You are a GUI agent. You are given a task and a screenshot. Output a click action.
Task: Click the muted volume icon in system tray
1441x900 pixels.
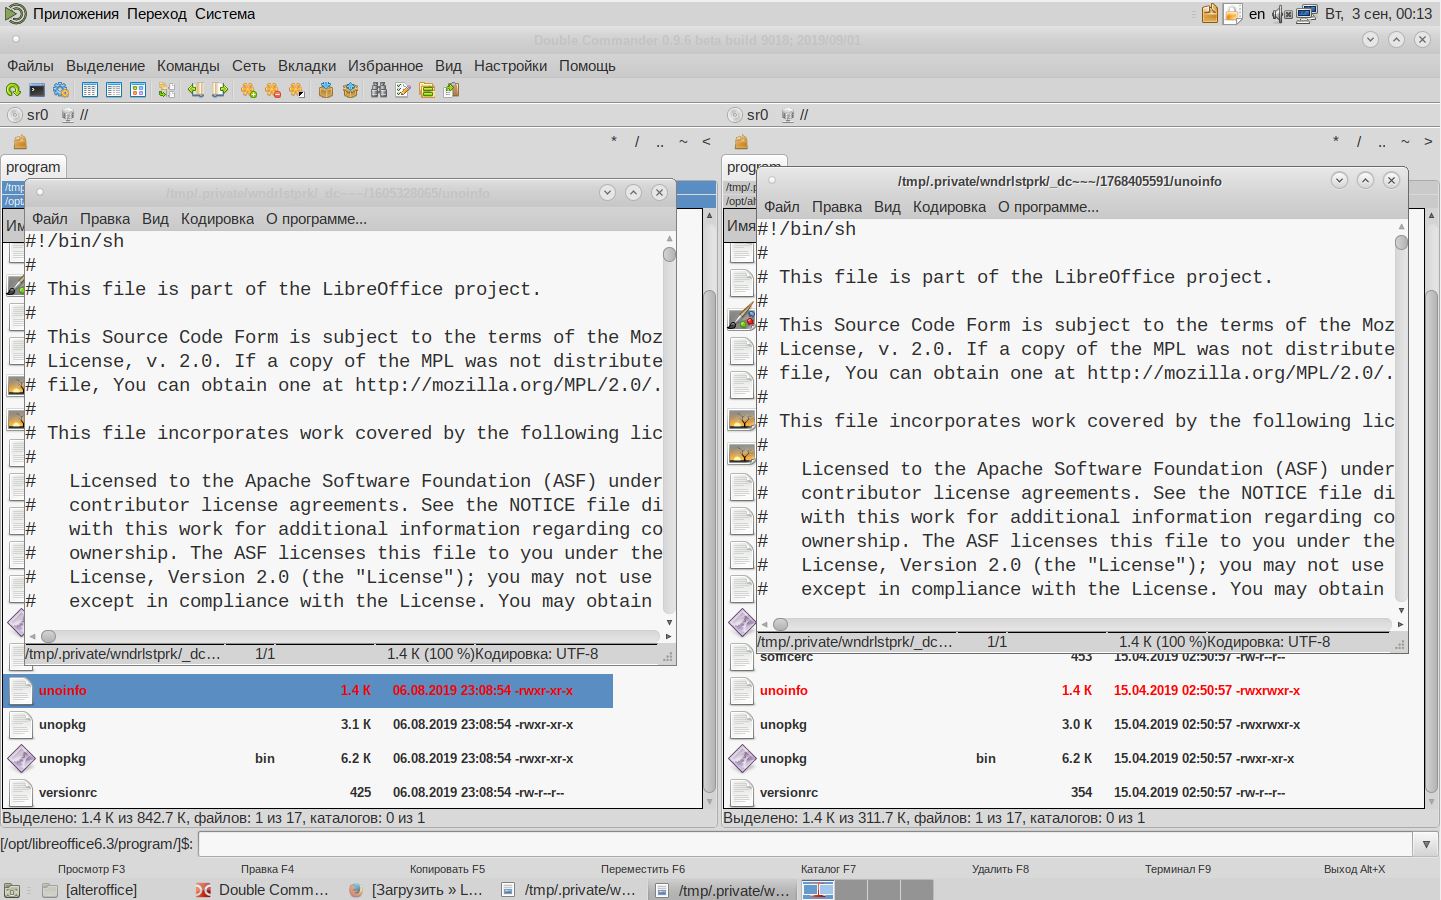pos(1281,14)
